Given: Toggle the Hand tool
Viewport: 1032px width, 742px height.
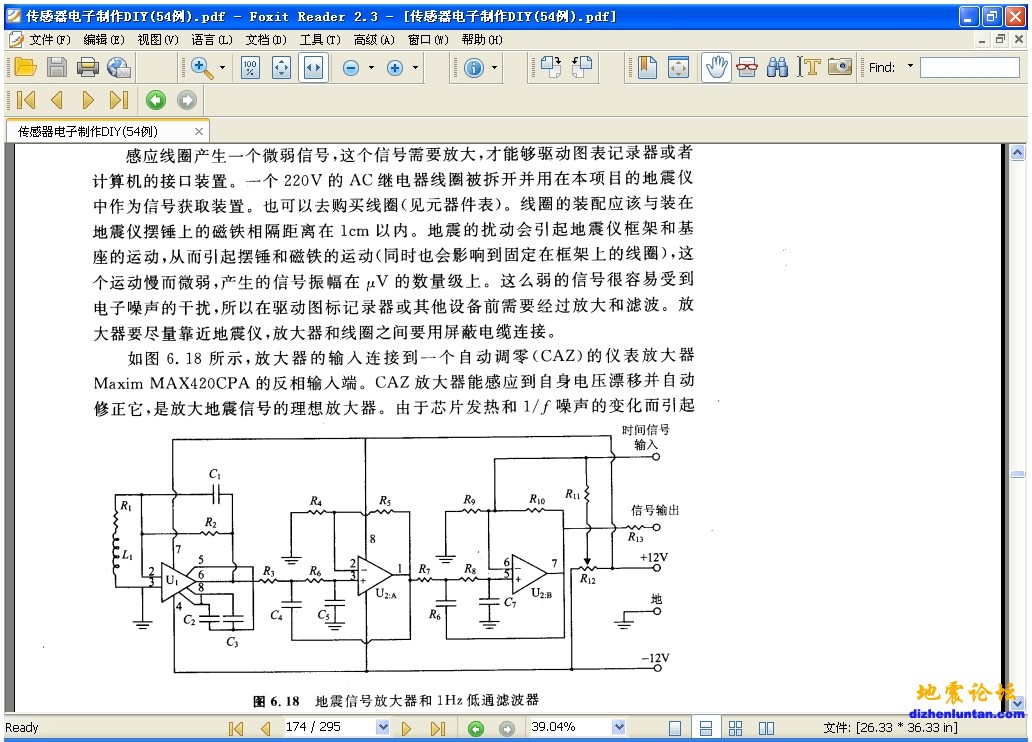Looking at the screenshot, I should point(716,67).
